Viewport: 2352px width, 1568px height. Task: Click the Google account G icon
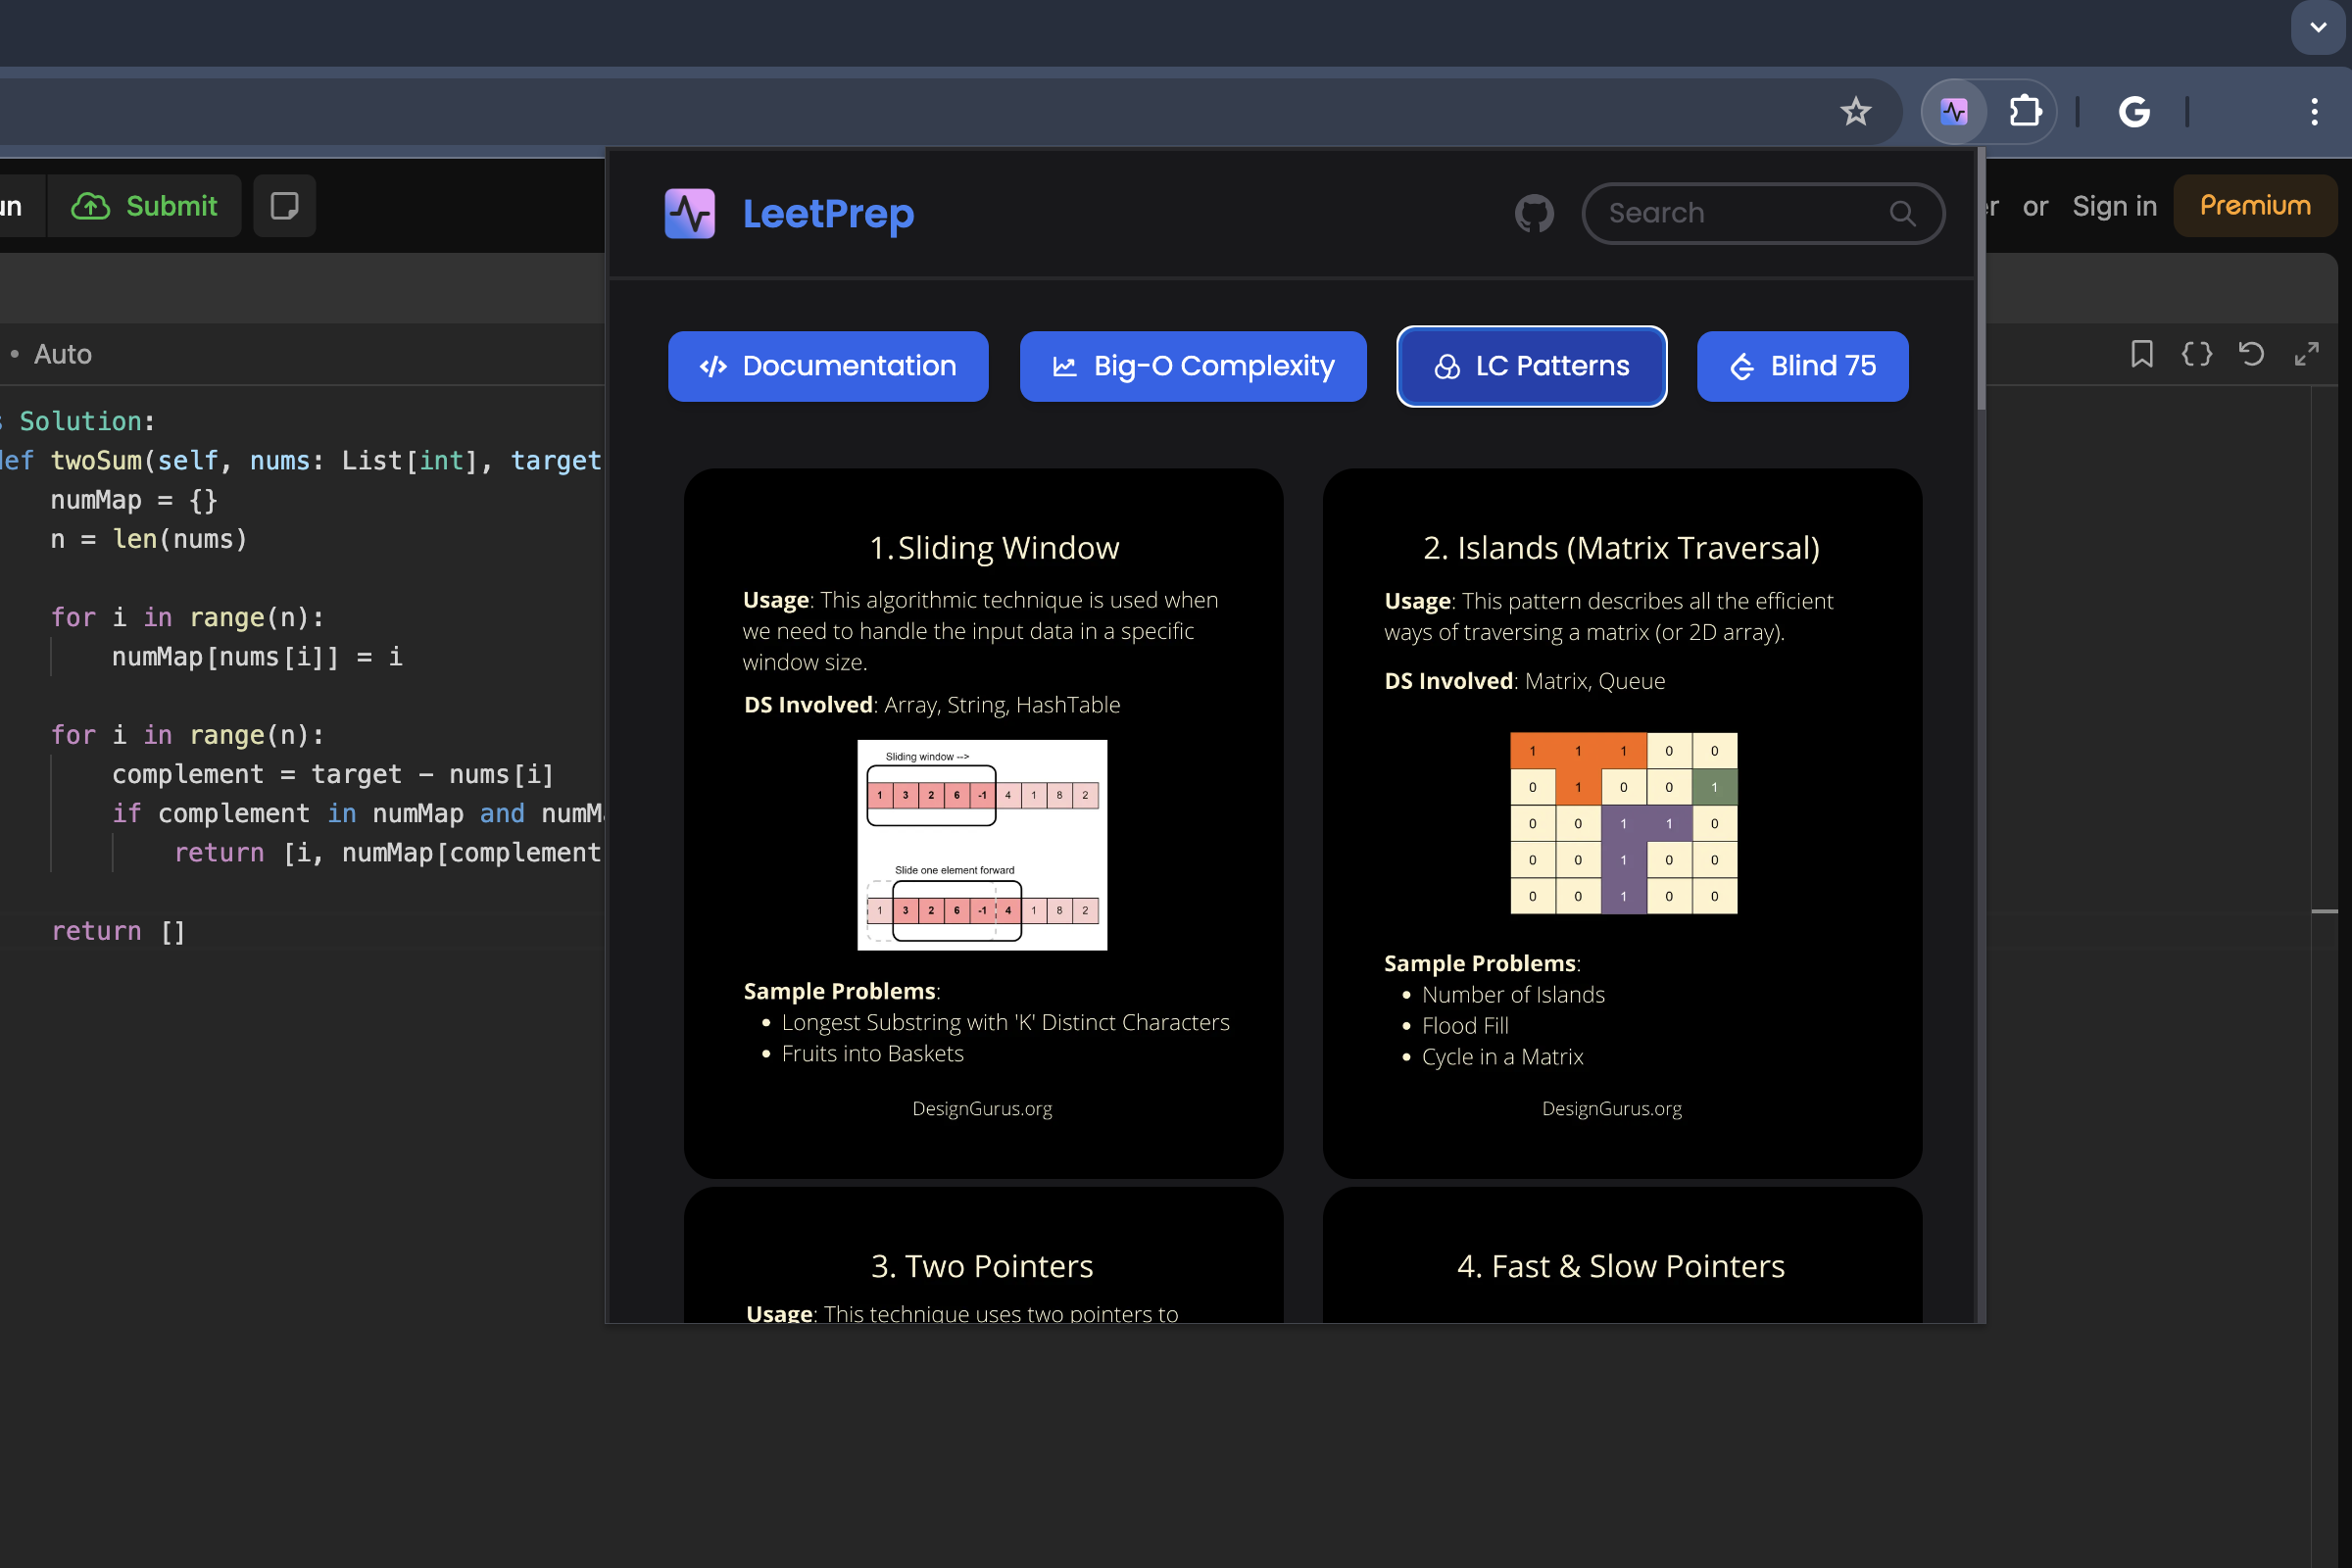tap(2134, 111)
